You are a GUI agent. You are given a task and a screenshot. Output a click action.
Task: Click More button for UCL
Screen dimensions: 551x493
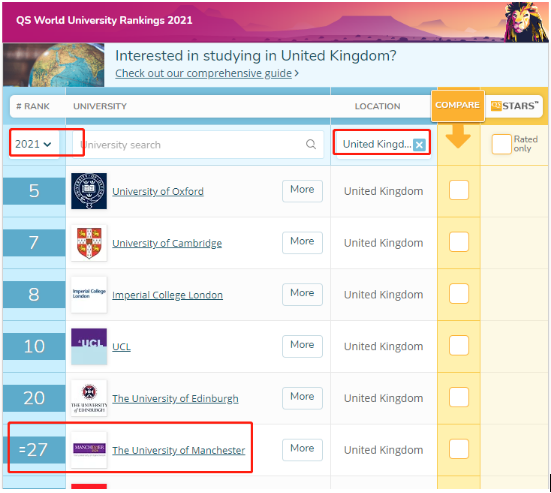click(302, 346)
